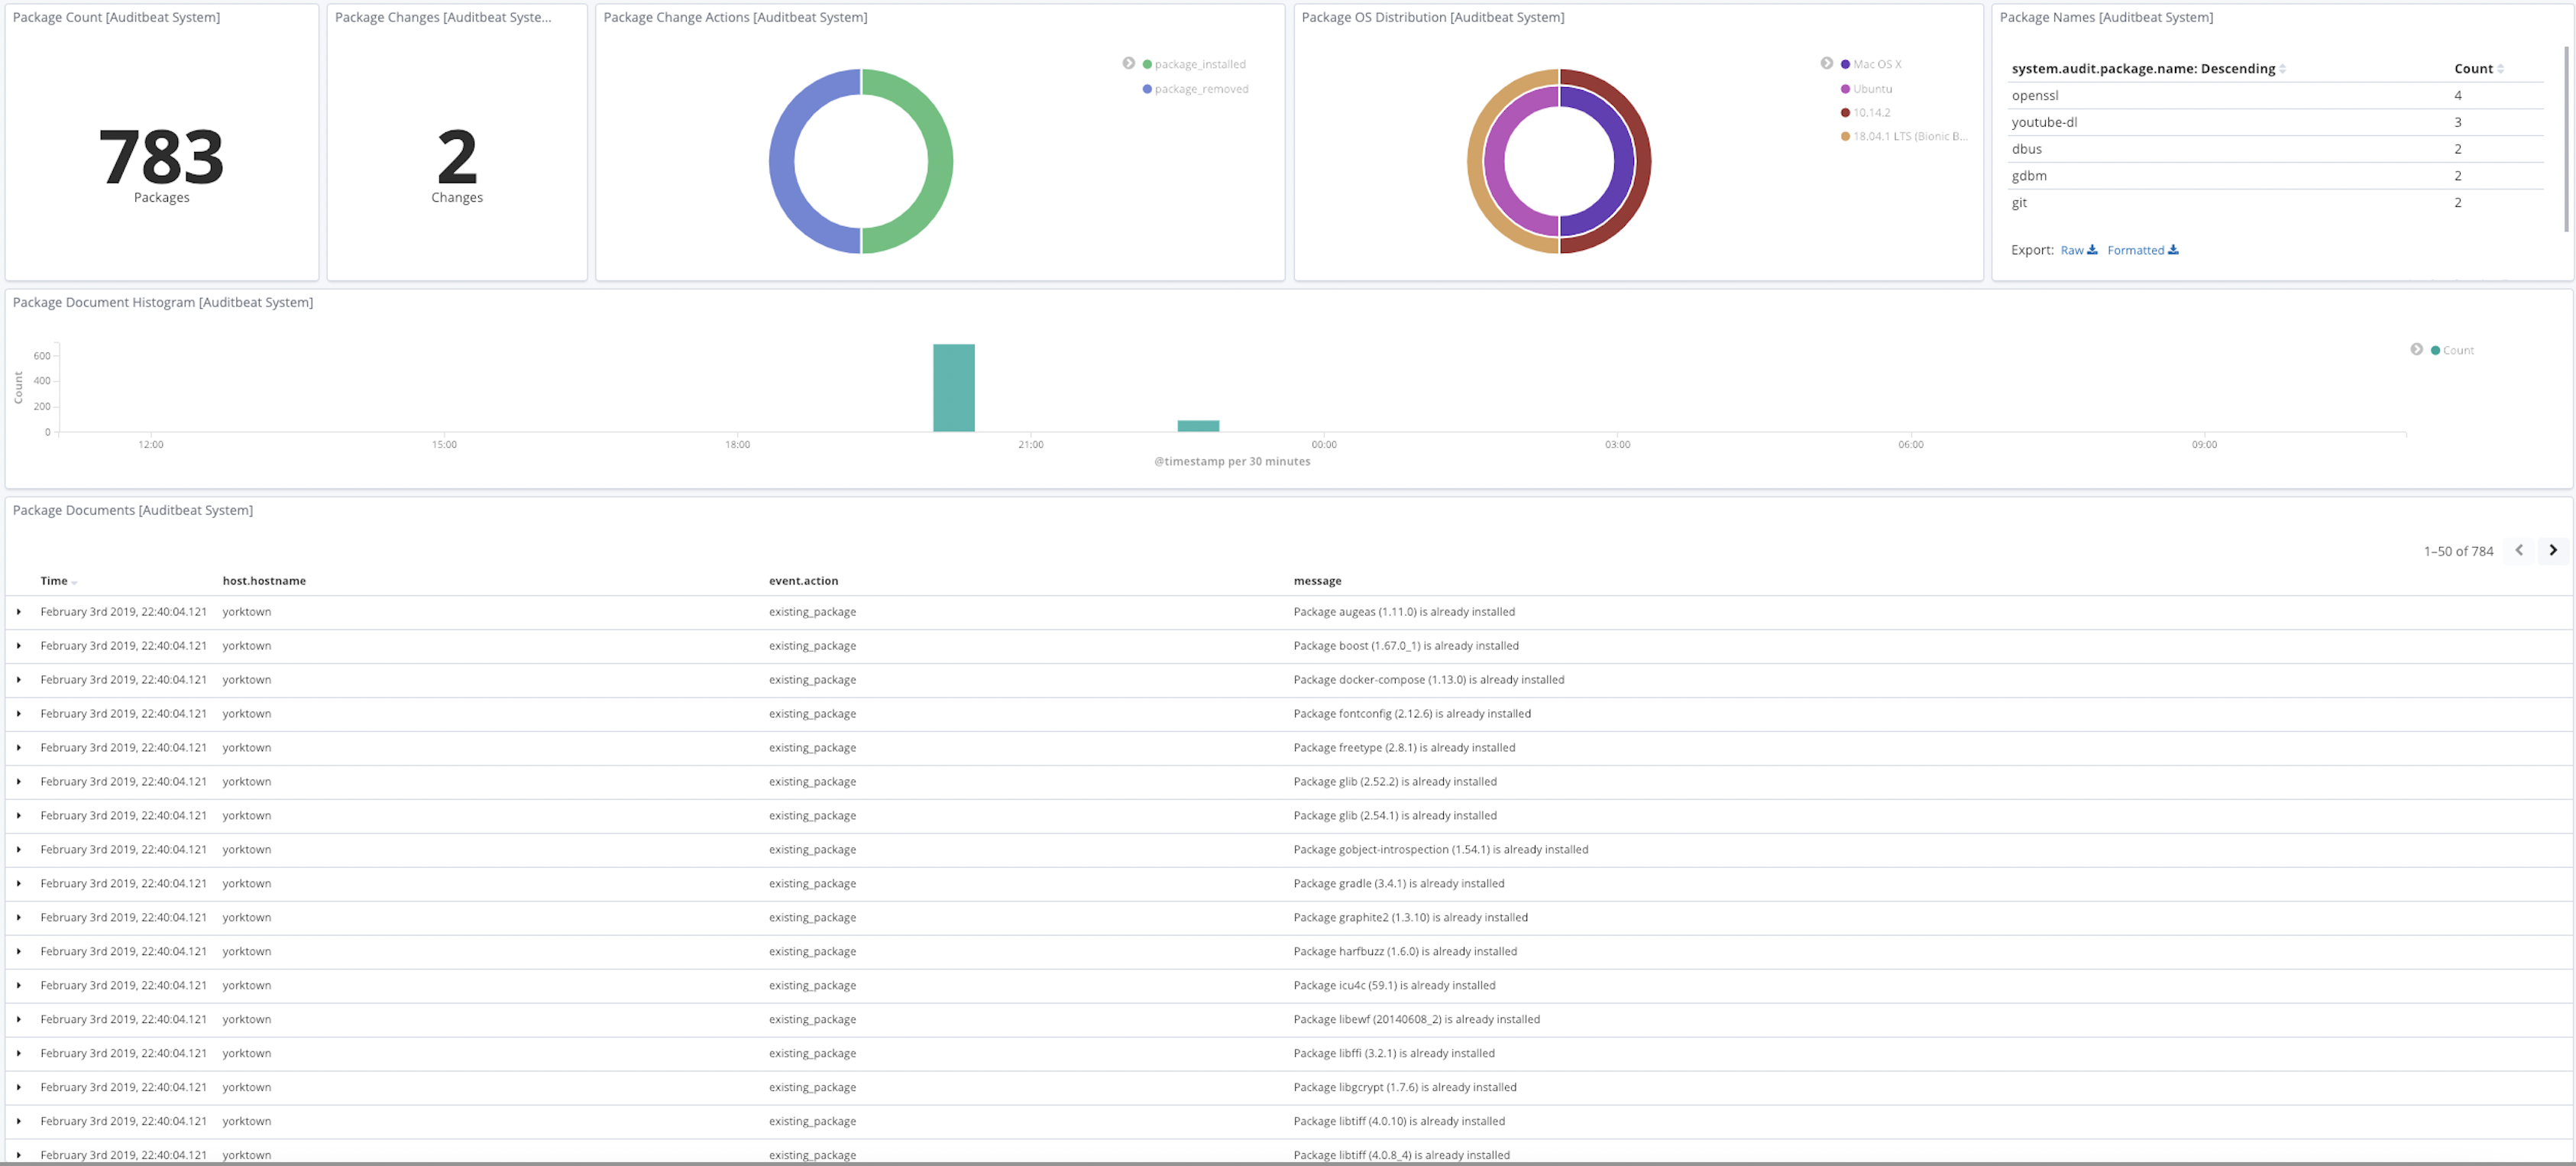The width and height of the screenshot is (2576, 1166).
Task: Click the tall histogram bar near 20:00
Action: 954,388
